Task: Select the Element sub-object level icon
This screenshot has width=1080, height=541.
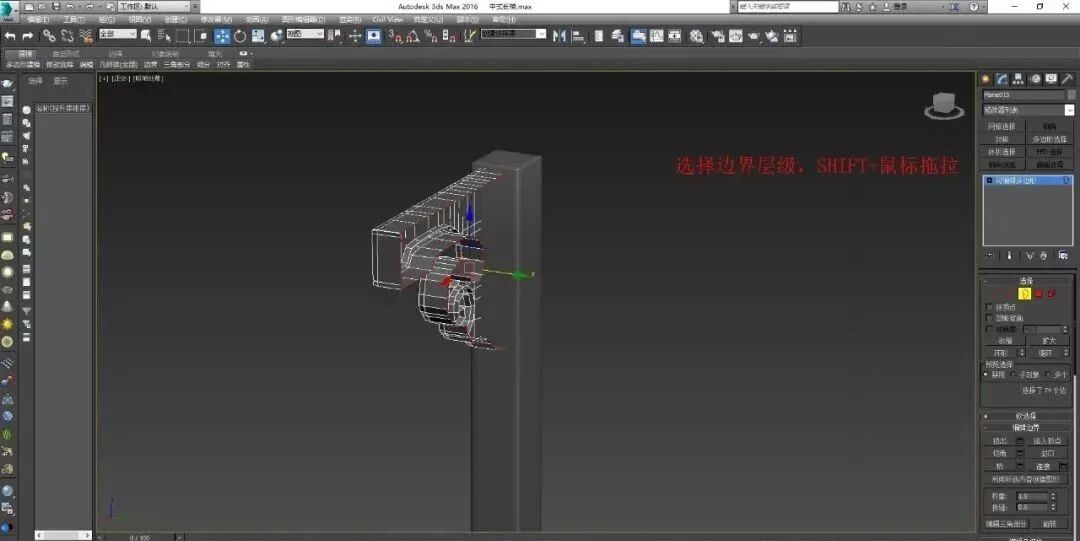Action: (x=1052, y=294)
